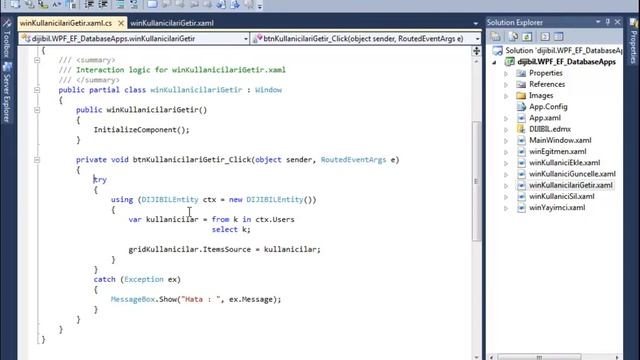Expand the Images folder
This screenshot has width=640, height=360.
[506, 96]
